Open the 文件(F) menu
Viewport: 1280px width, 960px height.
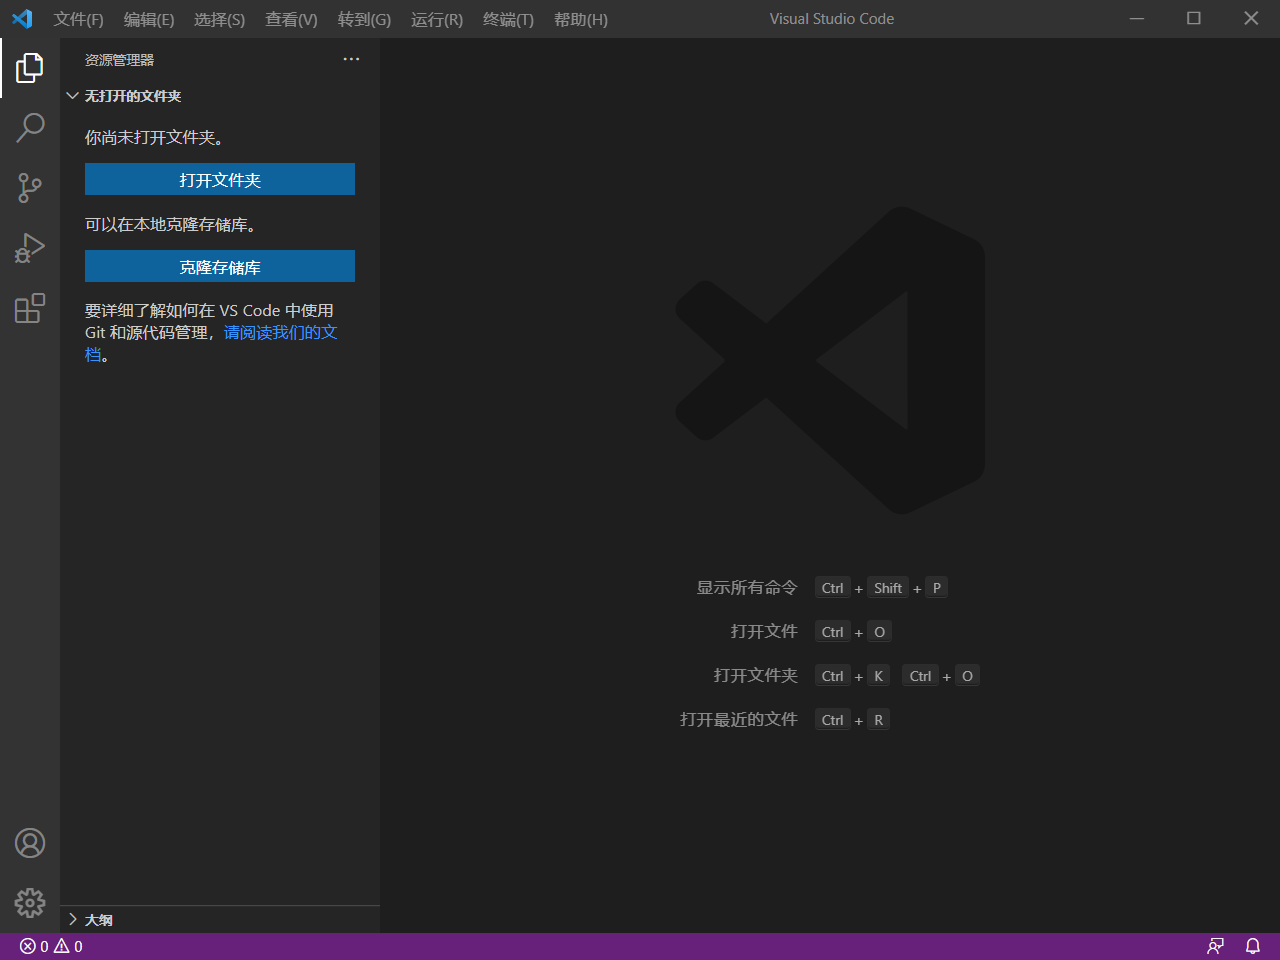click(79, 19)
